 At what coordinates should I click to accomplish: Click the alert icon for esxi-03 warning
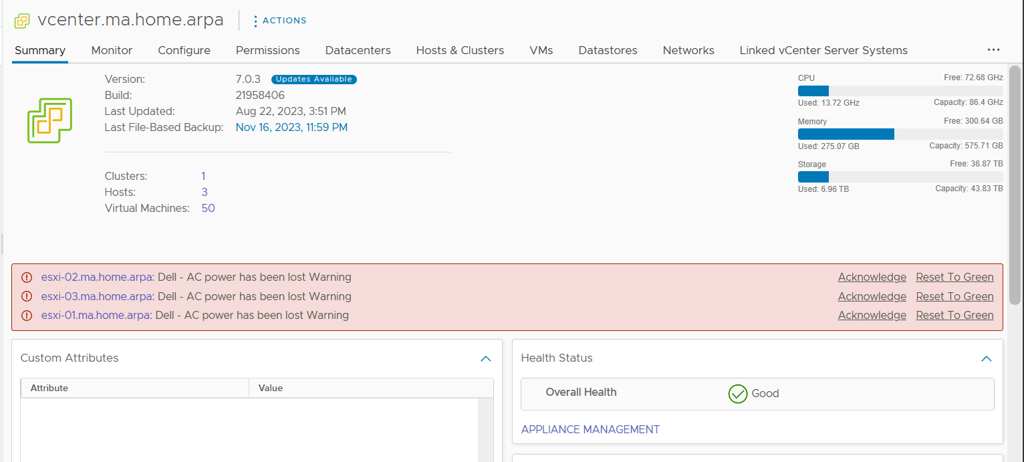tap(27, 296)
